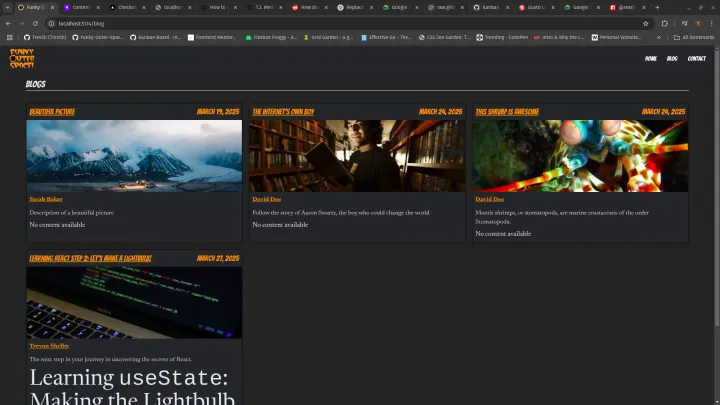Screen dimensions: 720x405
Task: Click the mantis shrimp thumbnail
Action: tap(580, 156)
